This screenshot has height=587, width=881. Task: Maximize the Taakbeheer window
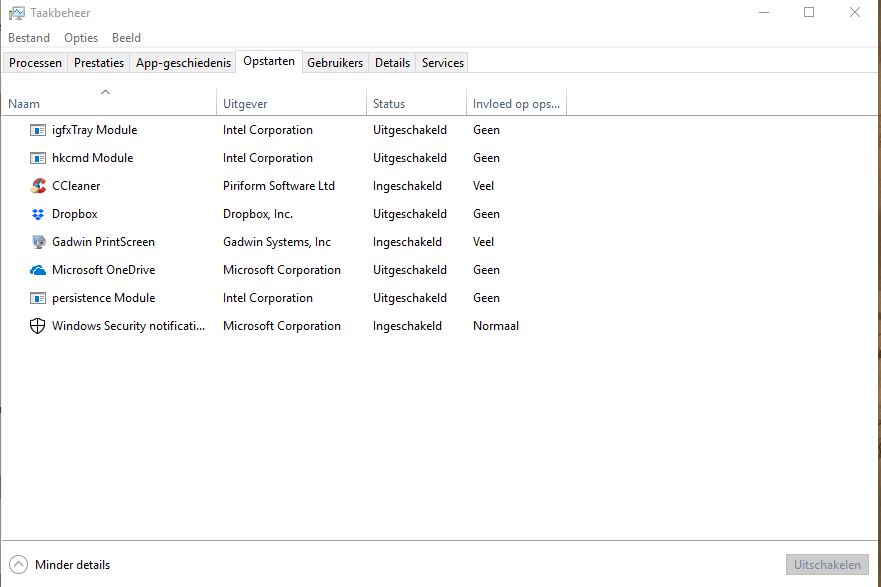pyautogui.click(x=809, y=12)
